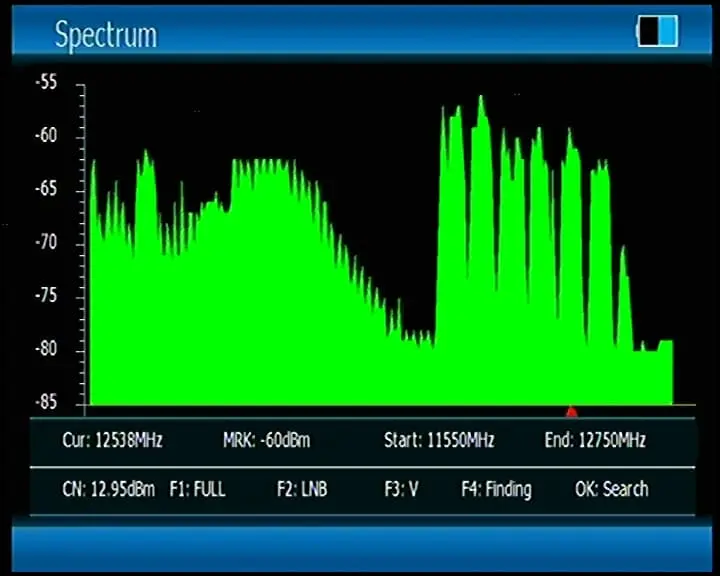Click the -80 label on vertical axis
Viewport: 720px width, 576px height.
pos(46,350)
